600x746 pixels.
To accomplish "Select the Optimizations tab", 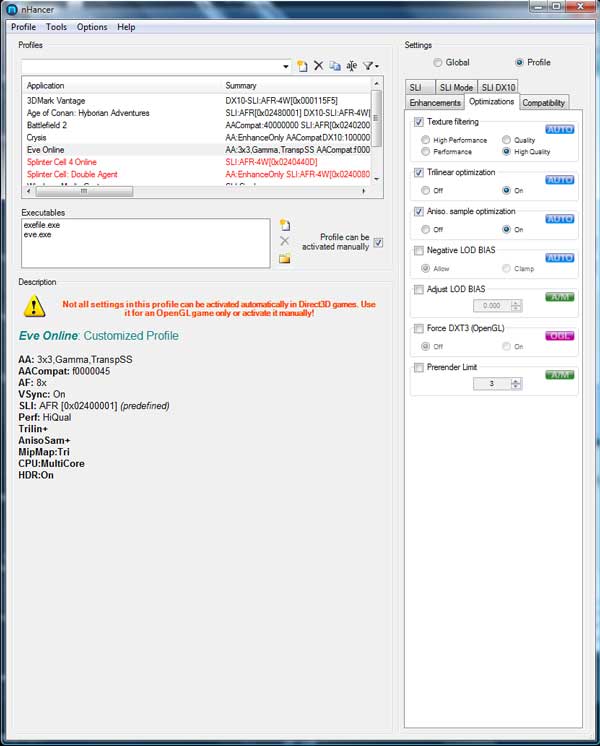I will pyautogui.click(x=492, y=102).
